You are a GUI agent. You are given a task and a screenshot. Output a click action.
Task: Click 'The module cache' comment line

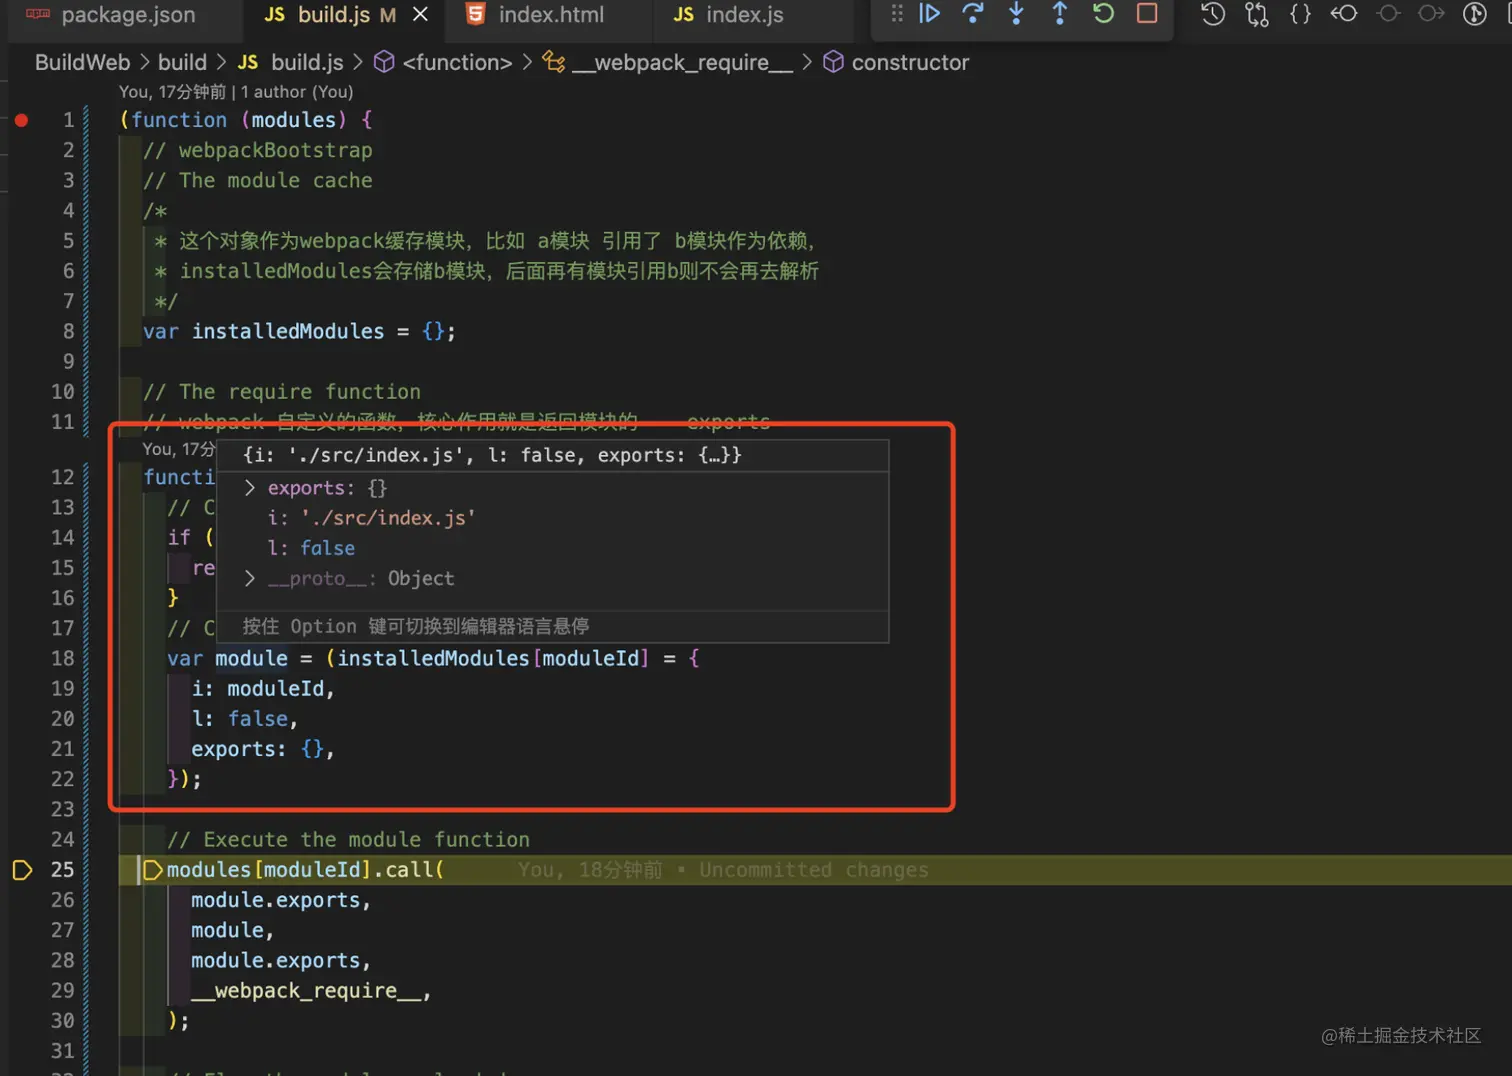257,180
